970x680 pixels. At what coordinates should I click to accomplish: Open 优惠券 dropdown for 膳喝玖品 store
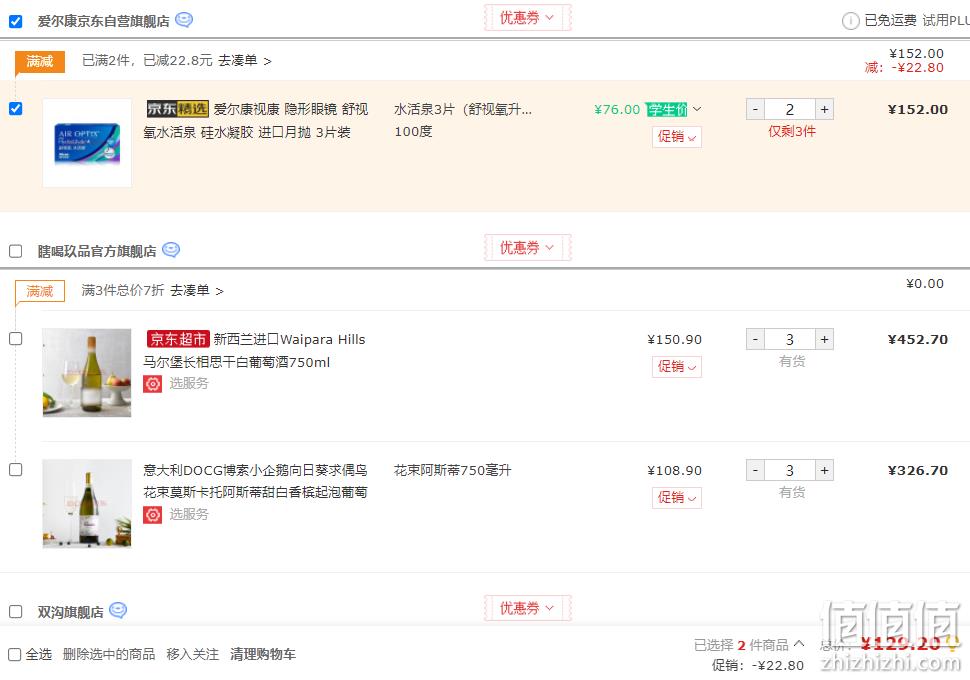528,248
